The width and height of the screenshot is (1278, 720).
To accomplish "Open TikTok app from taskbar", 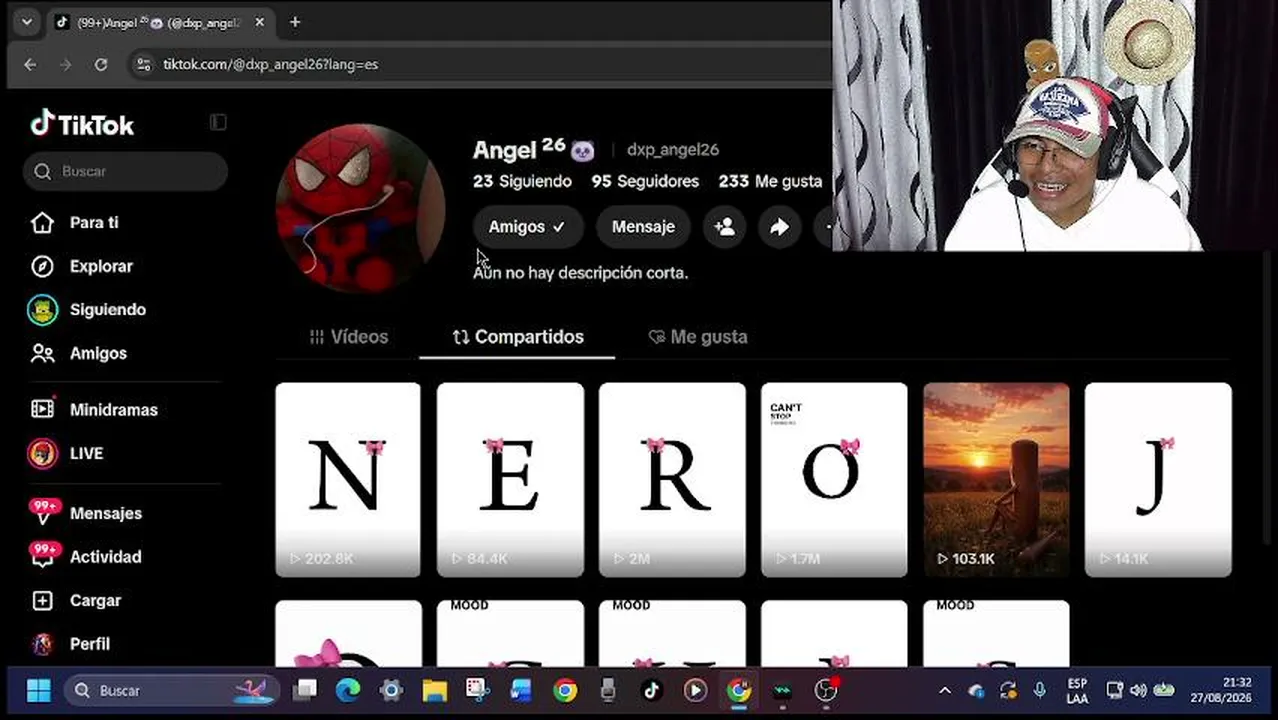I will (x=651, y=690).
